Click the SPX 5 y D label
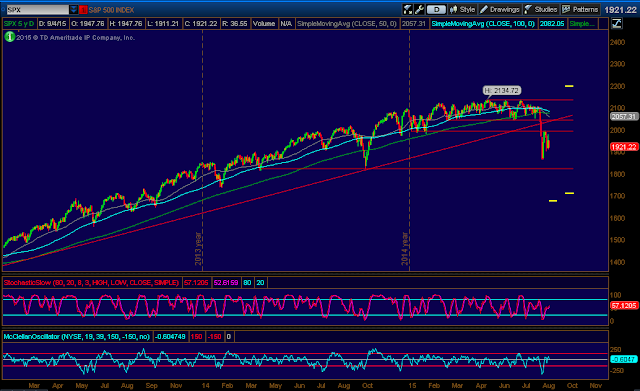 [x=19, y=24]
